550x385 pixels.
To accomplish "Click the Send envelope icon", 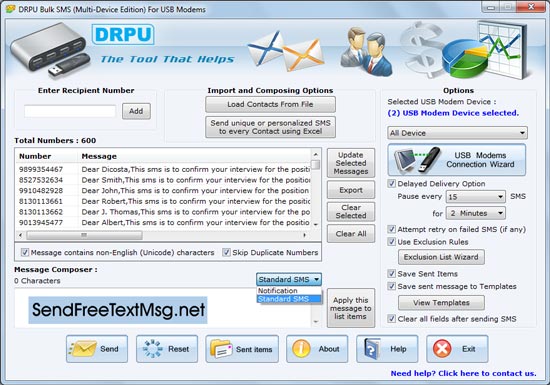I will click(83, 349).
